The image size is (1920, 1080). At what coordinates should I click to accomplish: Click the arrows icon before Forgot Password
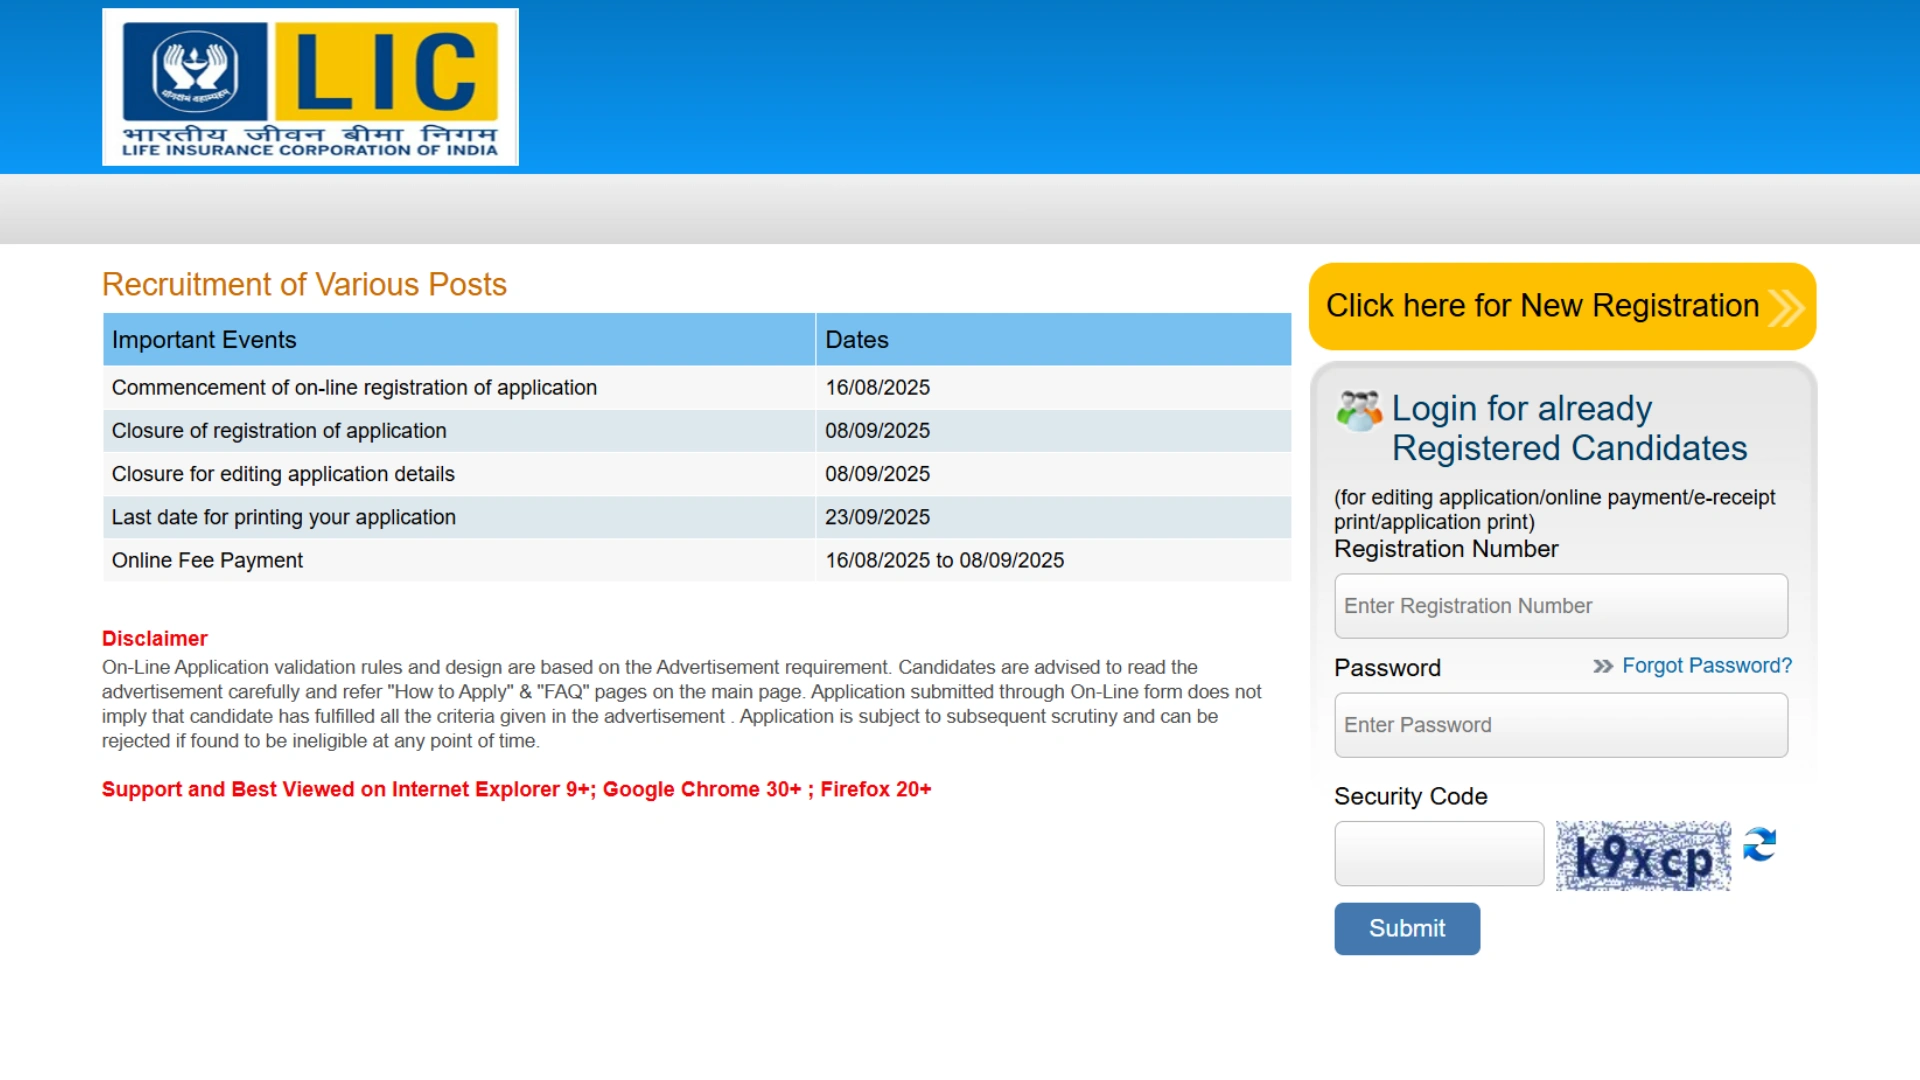[x=1602, y=666]
